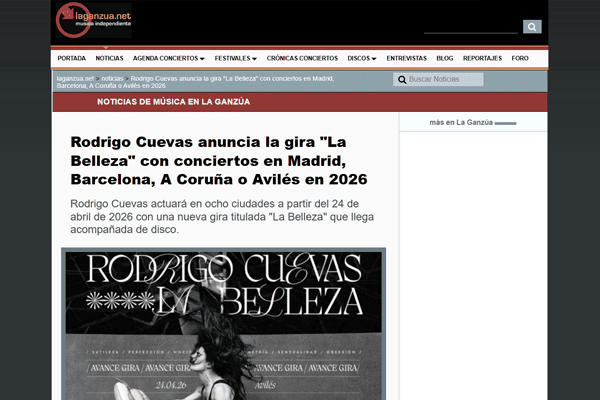This screenshot has height=400, width=600.
Task: Open the NOTICIAS menu item
Action: pos(109,58)
